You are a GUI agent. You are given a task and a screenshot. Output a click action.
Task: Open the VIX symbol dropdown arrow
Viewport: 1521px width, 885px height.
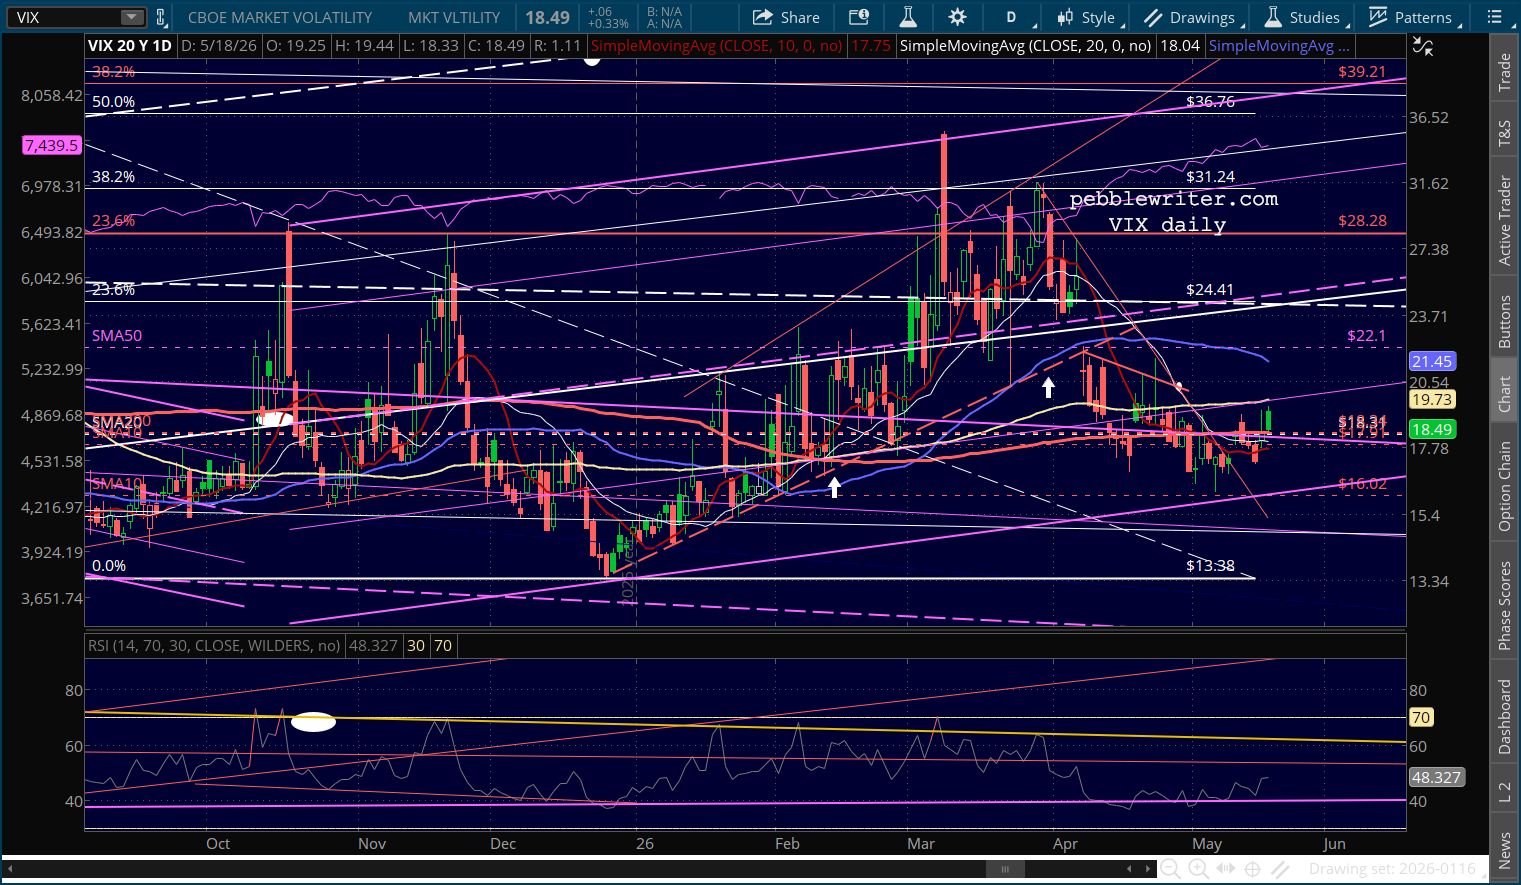pos(132,17)
